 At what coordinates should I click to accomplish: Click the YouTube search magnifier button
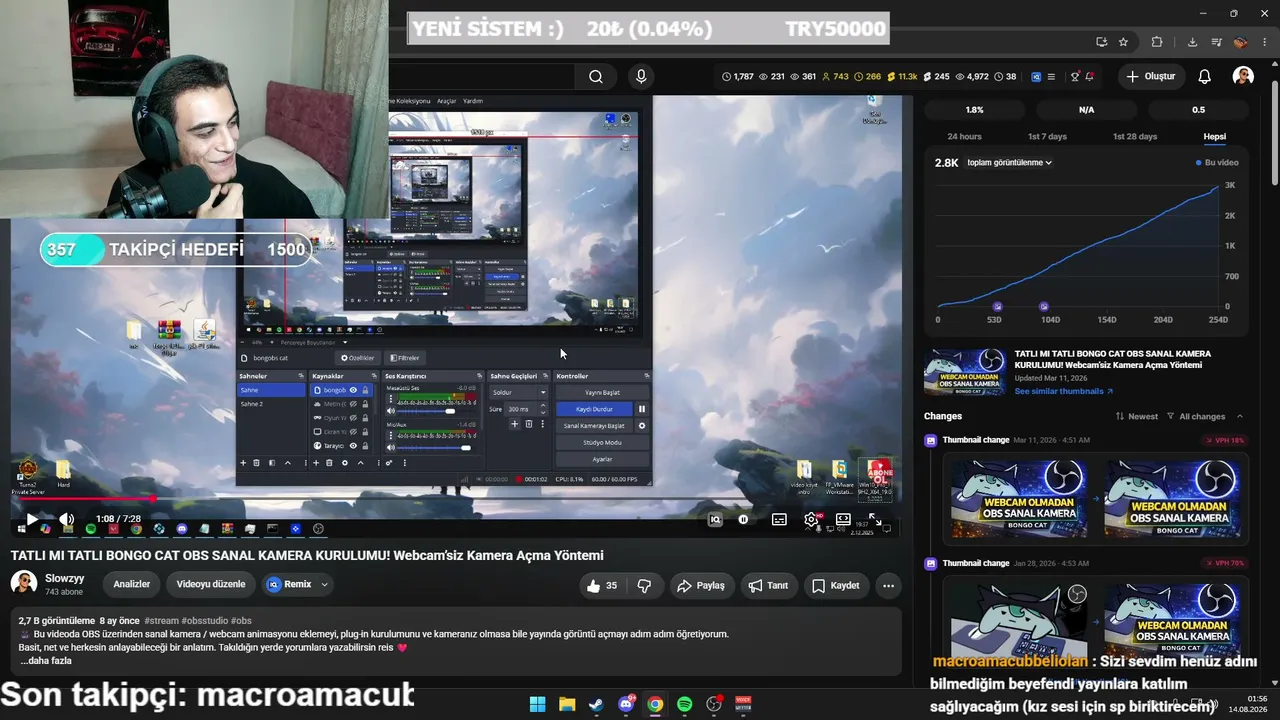click(x=596, y=77)
